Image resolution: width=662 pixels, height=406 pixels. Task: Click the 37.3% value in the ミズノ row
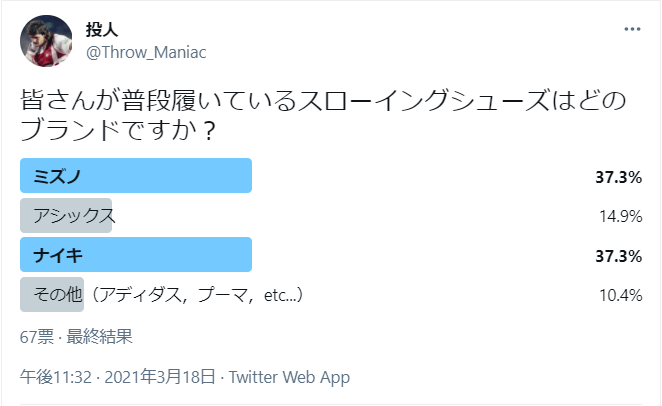pos(618,176)
